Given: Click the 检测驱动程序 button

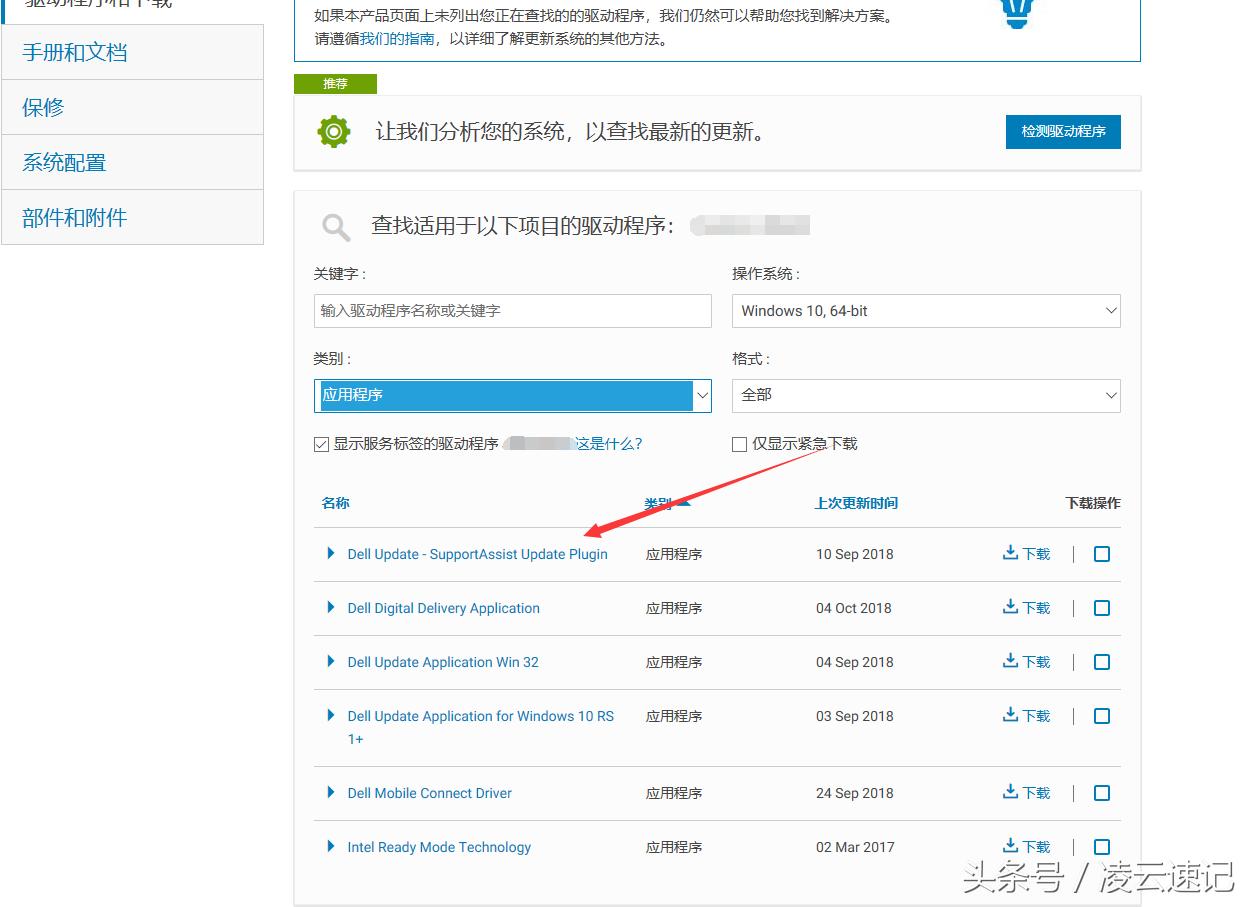Looking at the screenshot, I should [x=1063, y=131].
